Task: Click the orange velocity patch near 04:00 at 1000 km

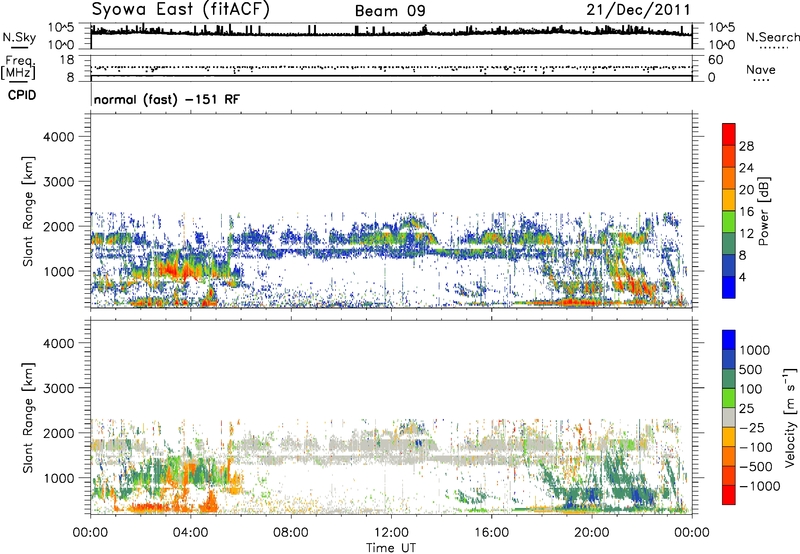Action: (x=190, y=472)
